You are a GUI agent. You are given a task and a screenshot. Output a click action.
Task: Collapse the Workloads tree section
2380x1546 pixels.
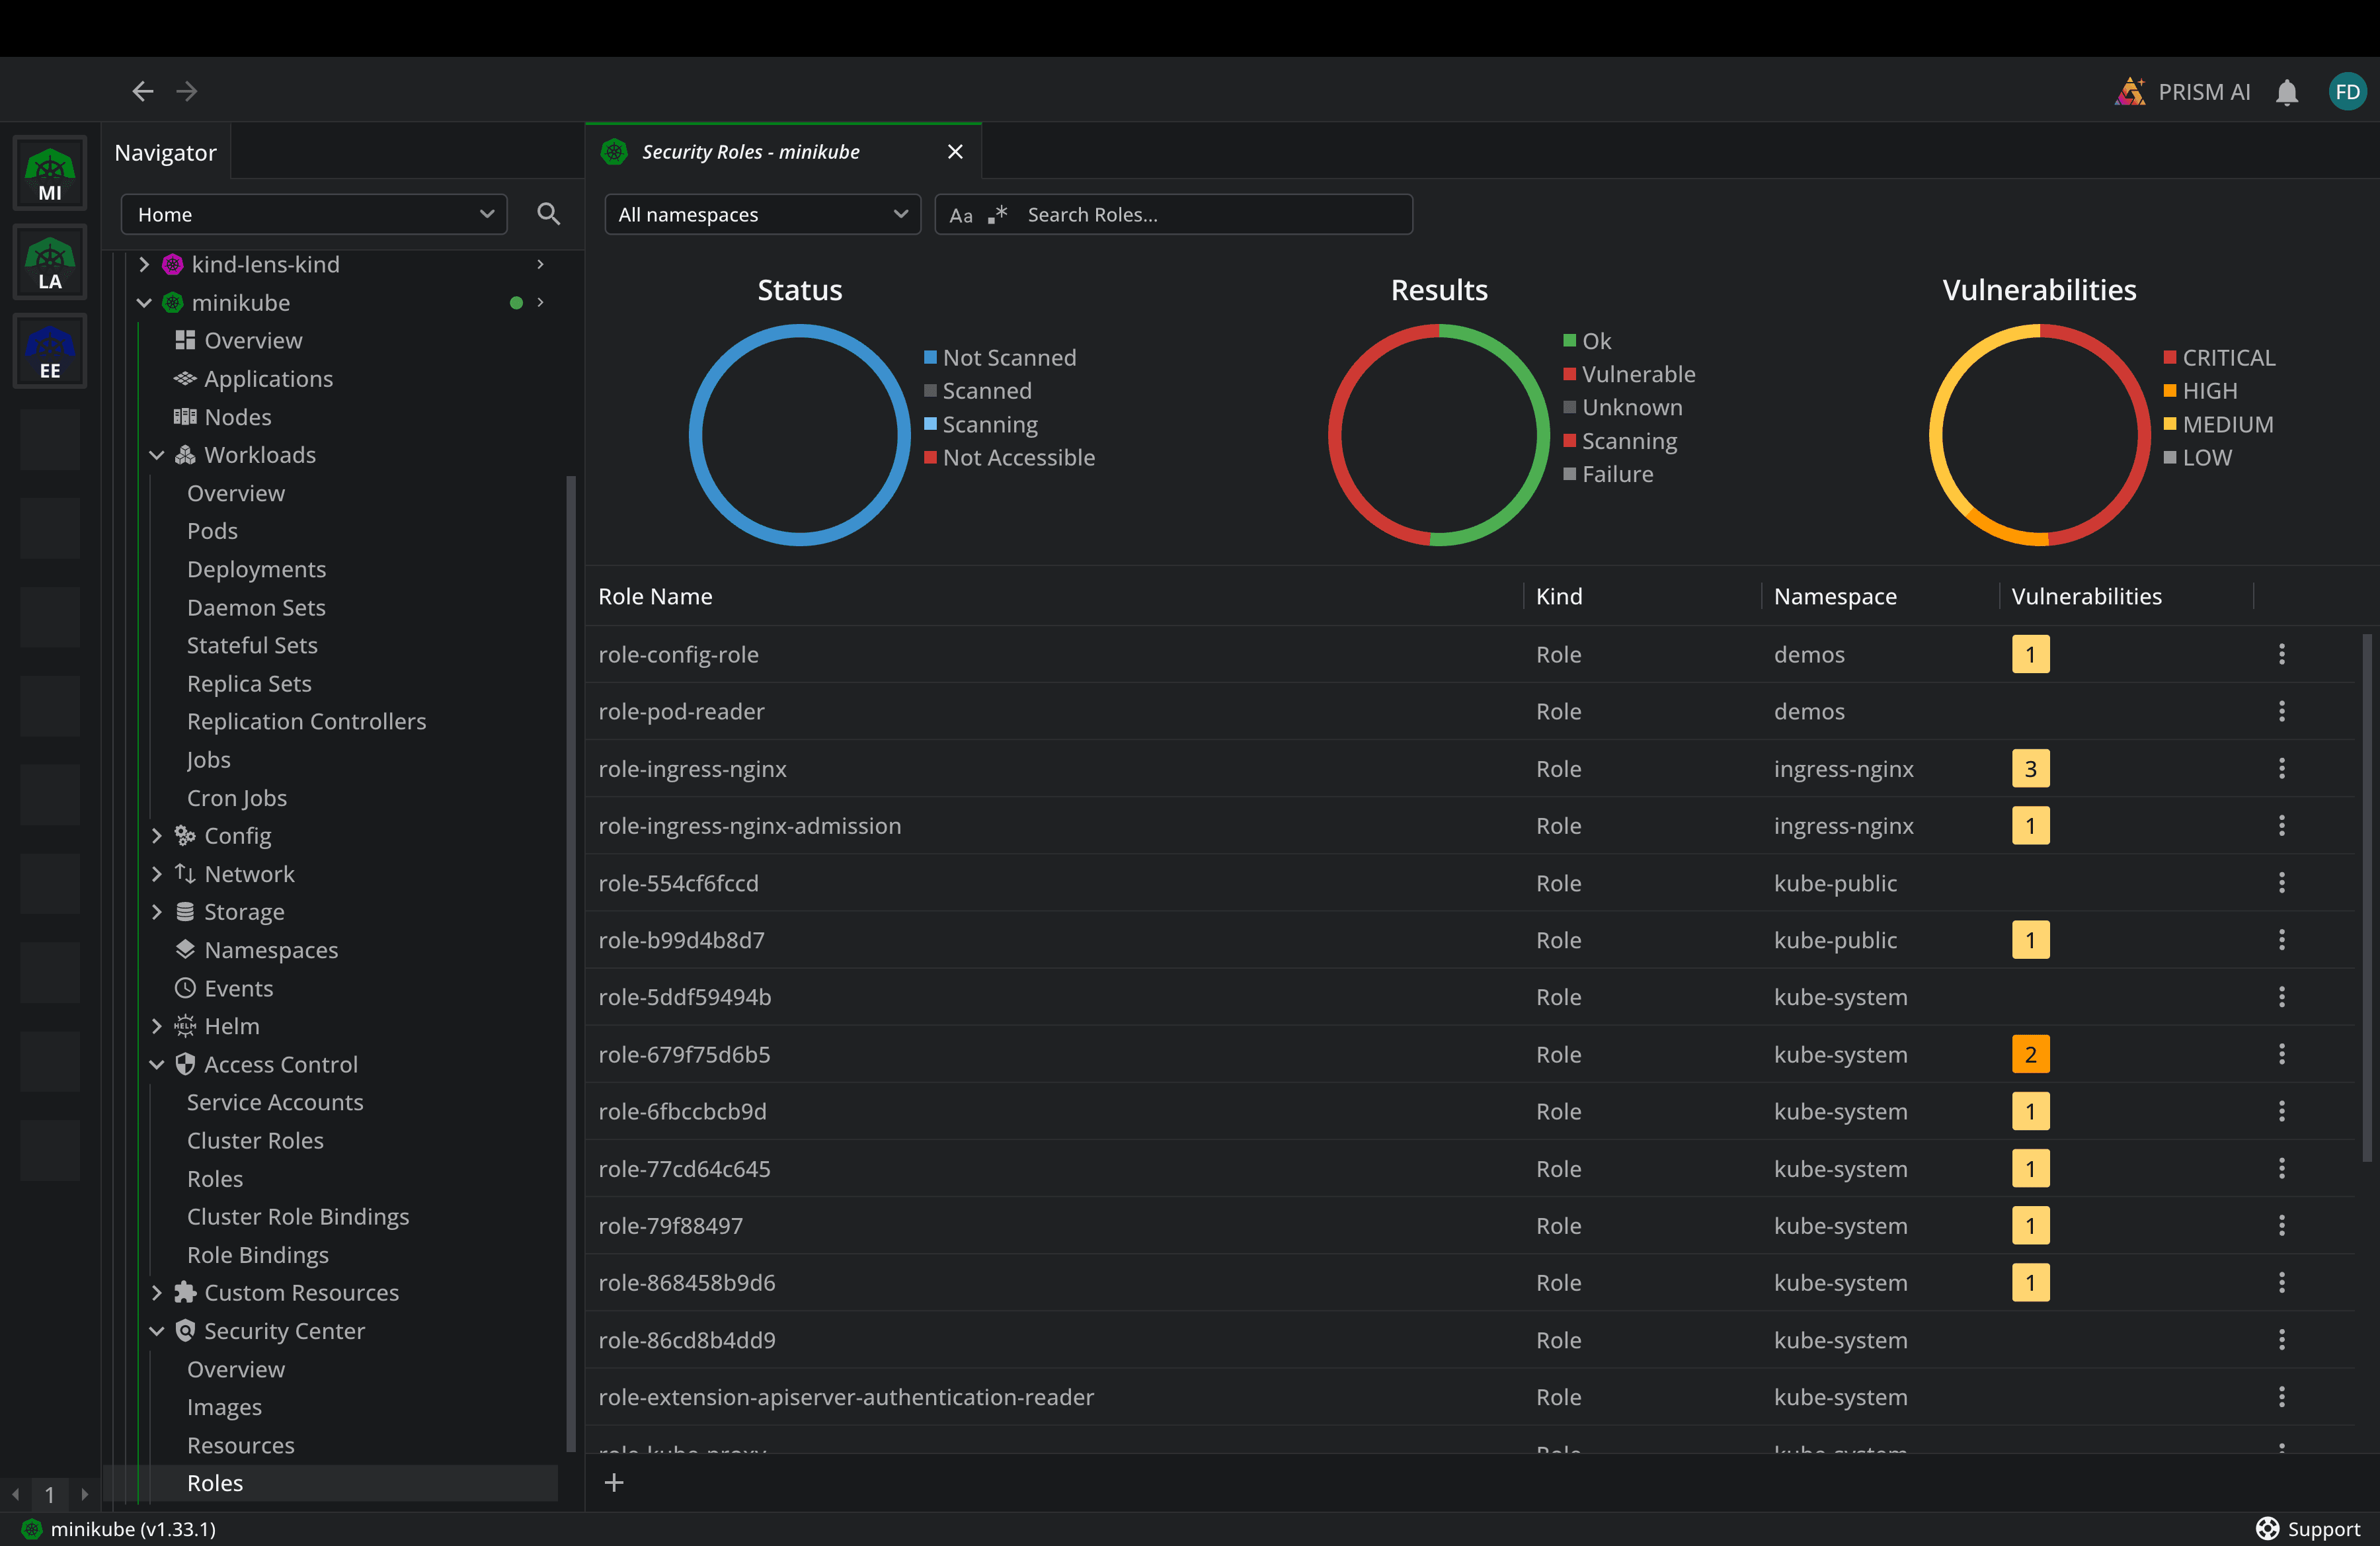coord(157,455)
